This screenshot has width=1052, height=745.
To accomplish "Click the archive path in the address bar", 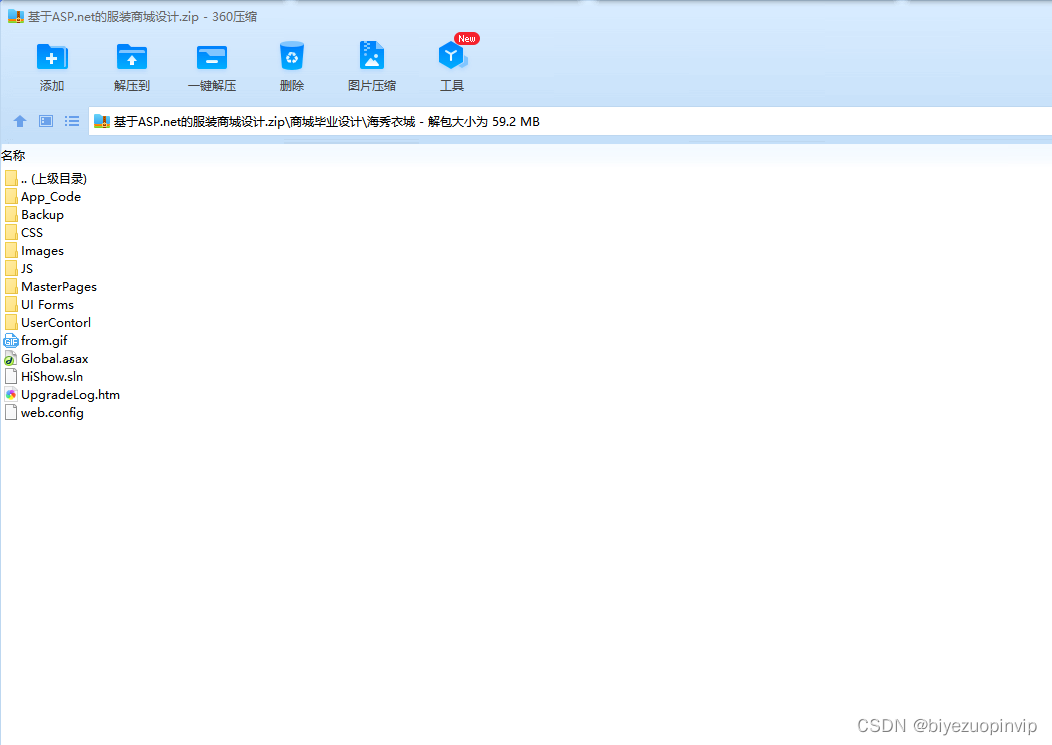I will click(300, 121).
